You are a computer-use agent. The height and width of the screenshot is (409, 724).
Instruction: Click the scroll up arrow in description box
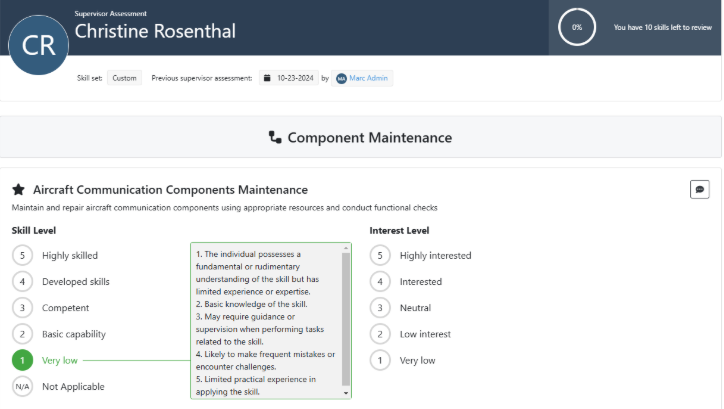pos(347,247)
